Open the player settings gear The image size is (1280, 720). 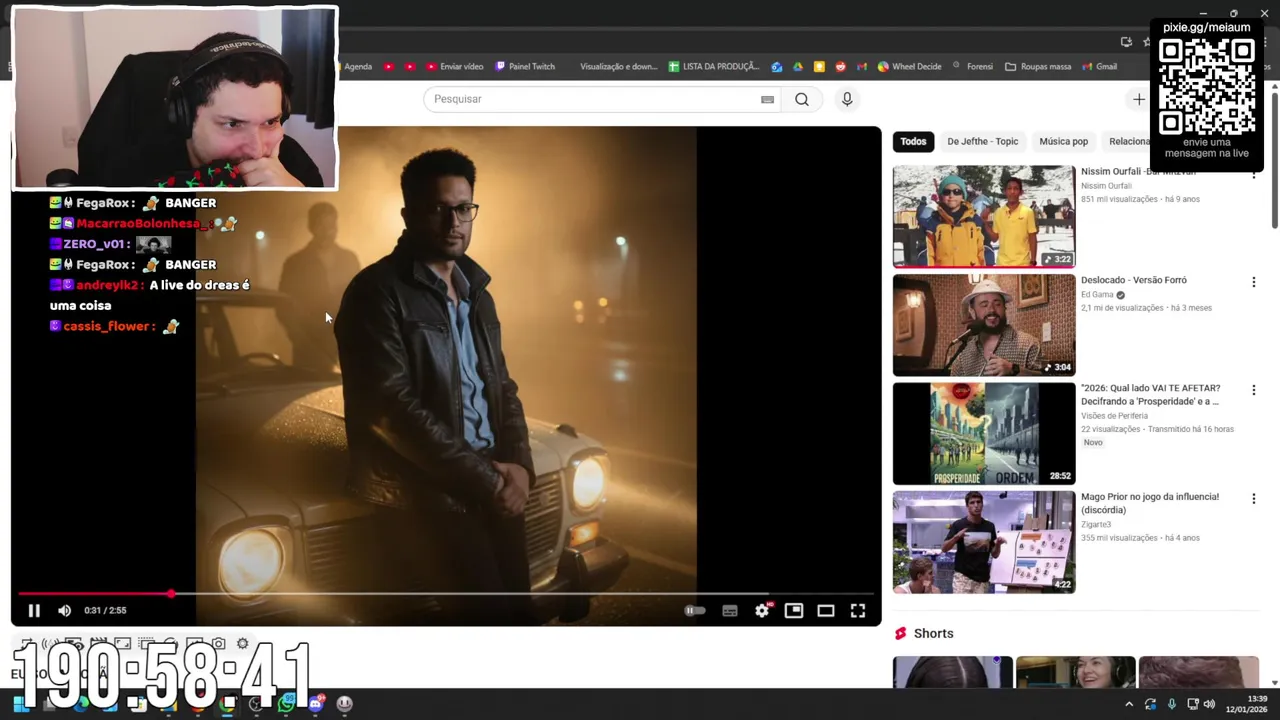click(762, 610)
